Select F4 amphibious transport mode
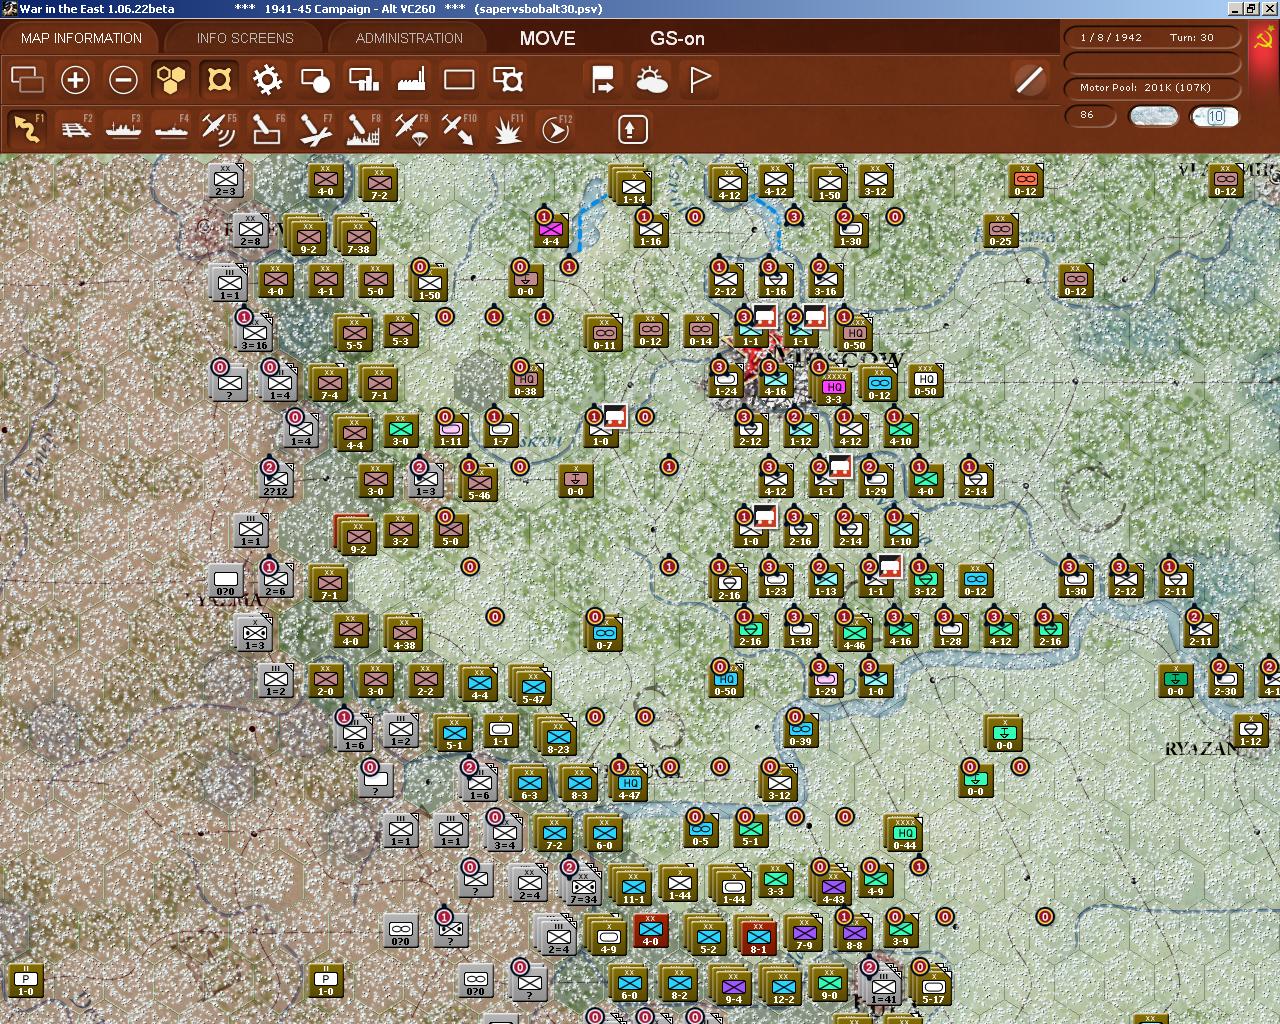Viewport: 1280px width, 1024px height. (x=171, y=129)
